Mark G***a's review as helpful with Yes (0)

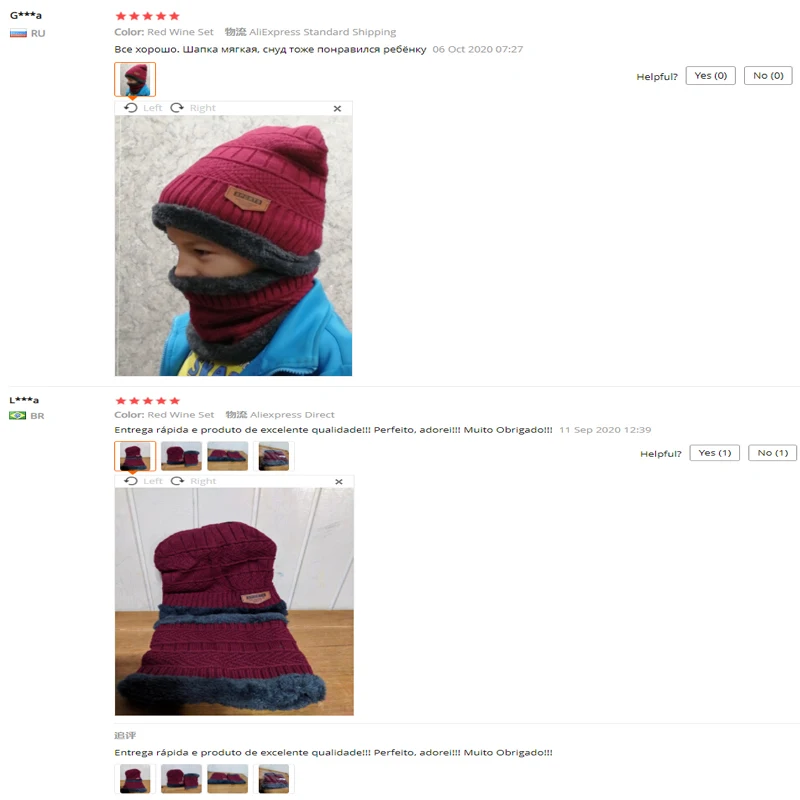(710, 76)
